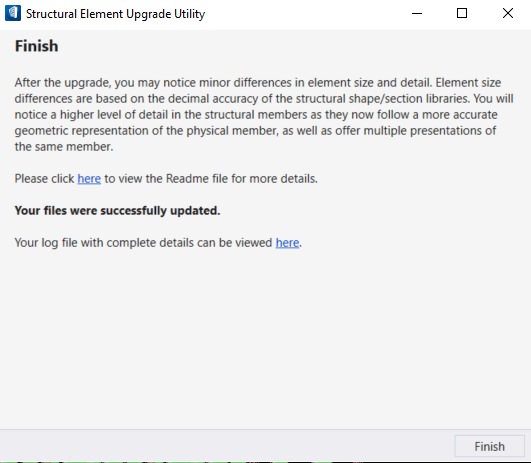This screenshot has height=463, width=531.
Task: Maximize the Upgrade Utility window
Action: (x=462, y=14)
